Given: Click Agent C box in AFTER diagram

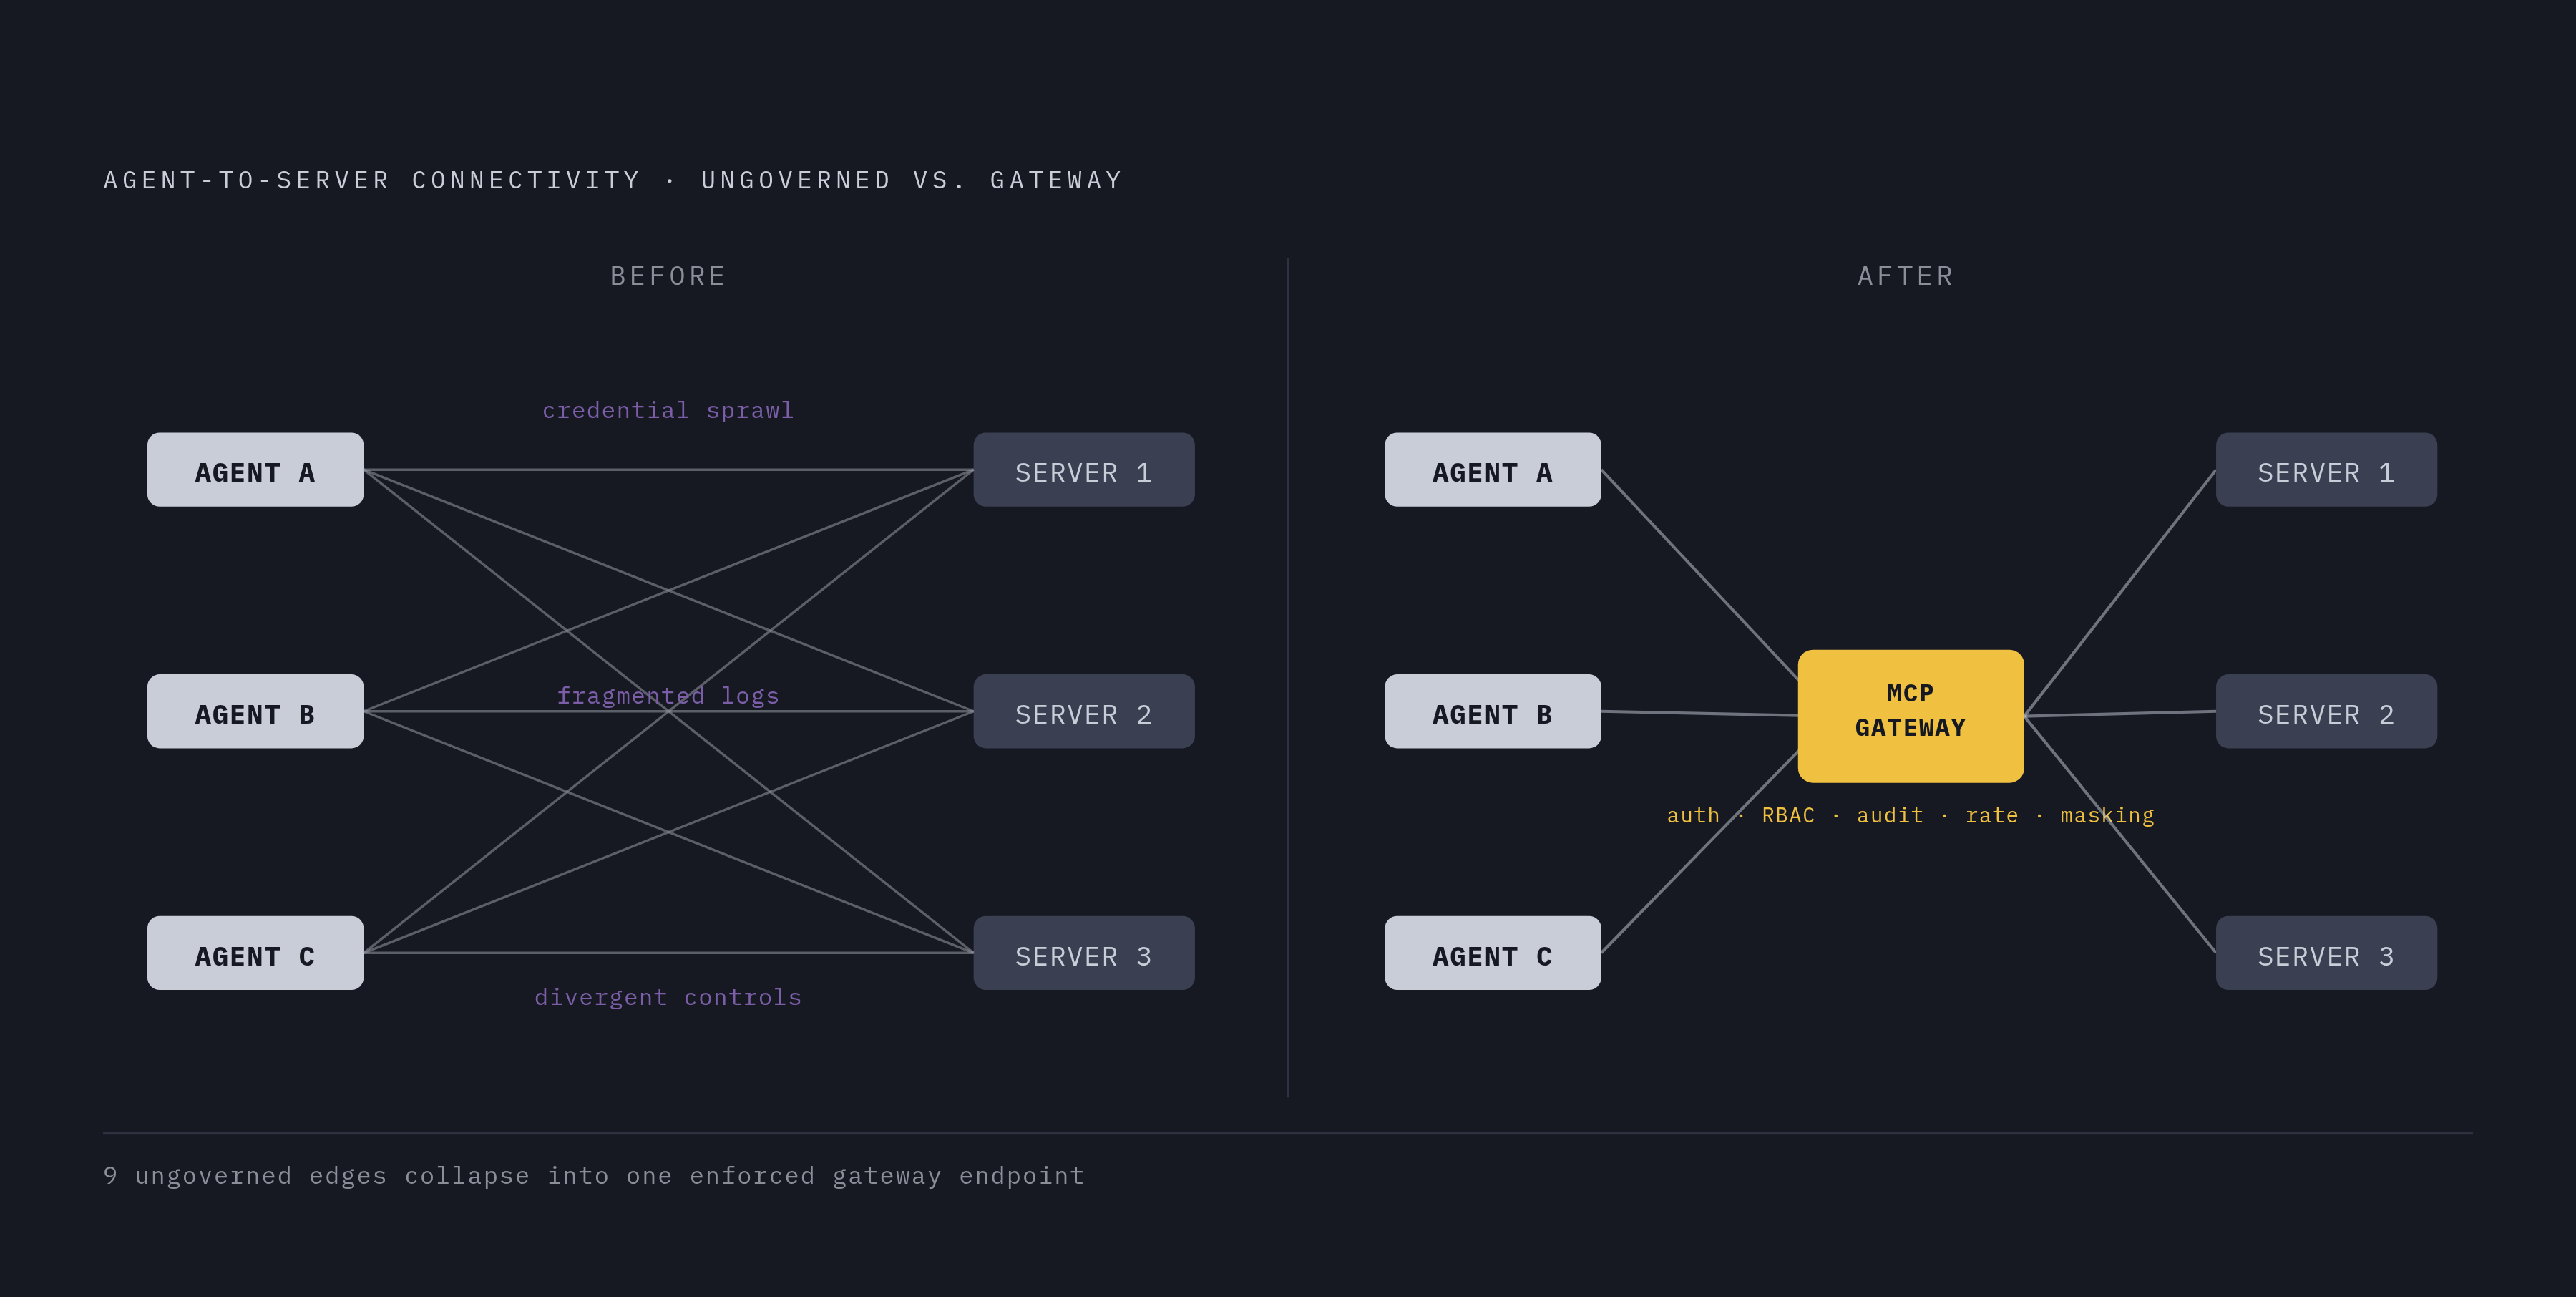Looking at the screenshot, I should 1493,954.
